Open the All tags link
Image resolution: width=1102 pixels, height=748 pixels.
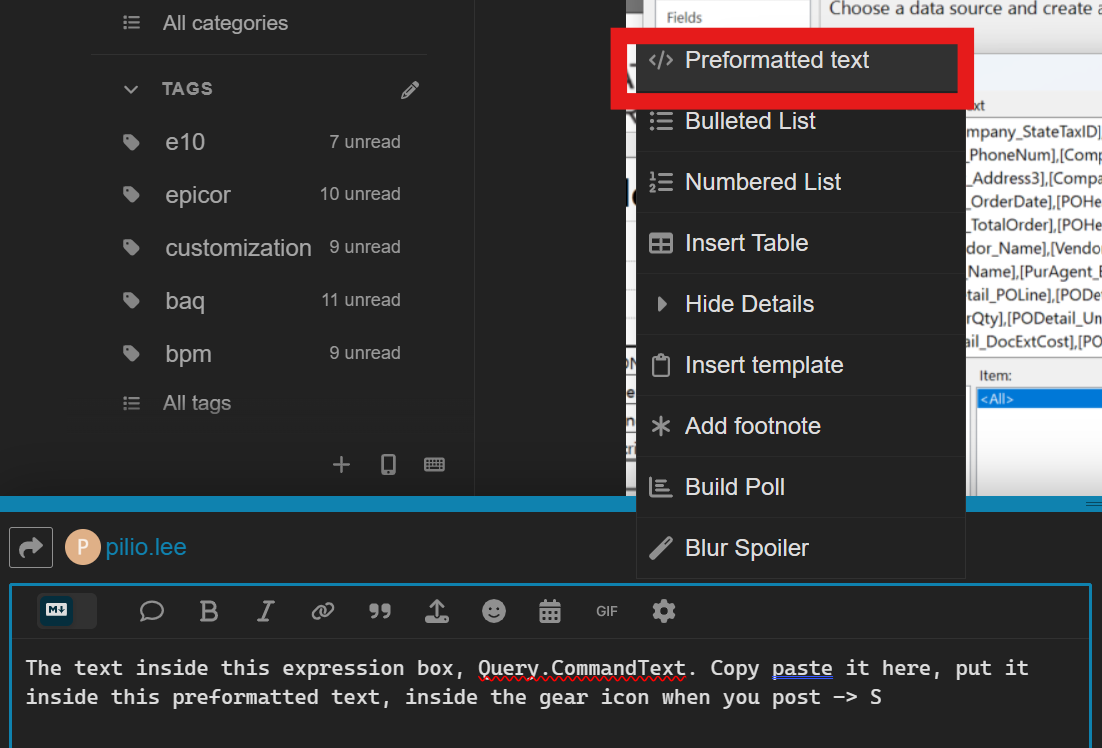pos(196,403)
